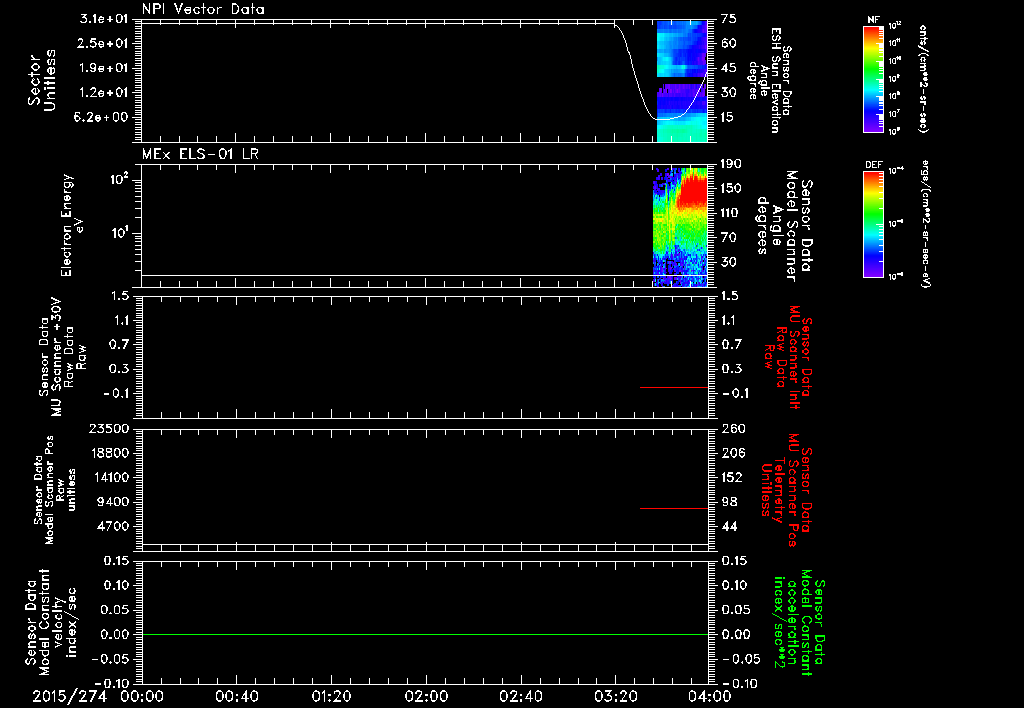
Task: Pick the "02:40" time axis label
Action: pos(520,696)
